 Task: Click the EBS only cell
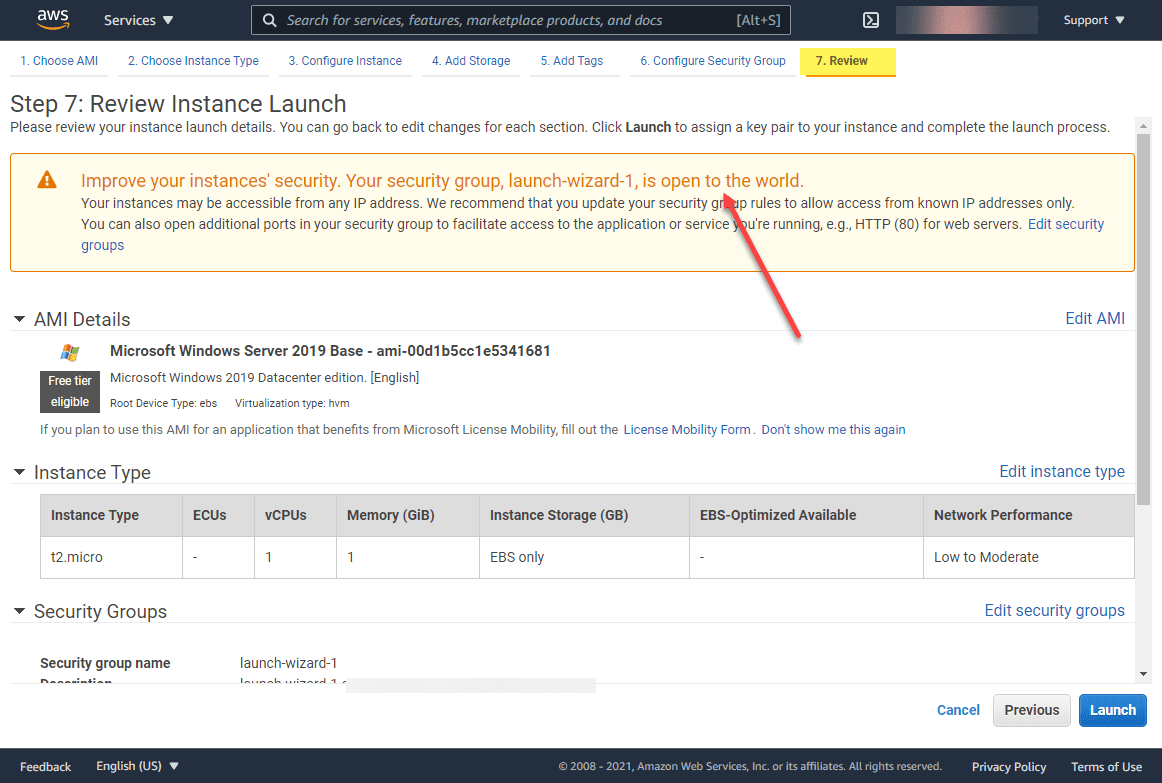coord(584,557)
